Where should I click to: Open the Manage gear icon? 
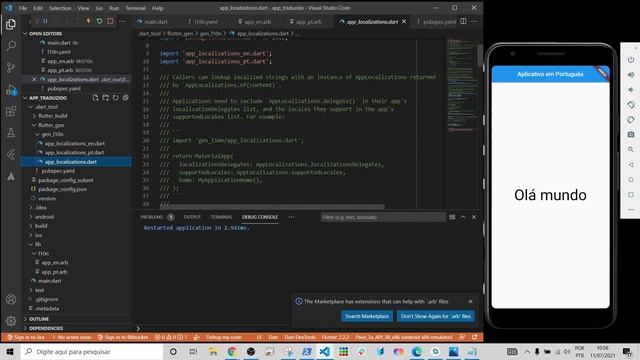click(x=11, y=320)
